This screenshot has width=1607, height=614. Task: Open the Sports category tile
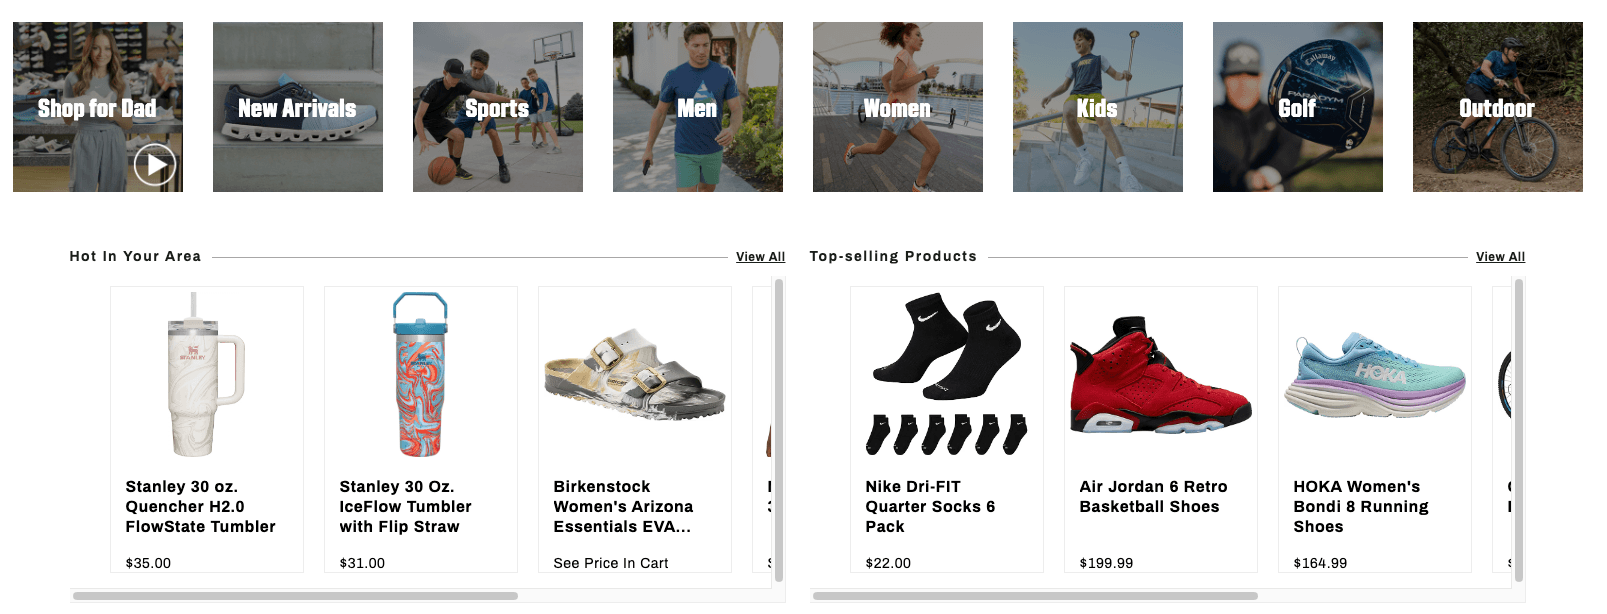click(497, 107)
